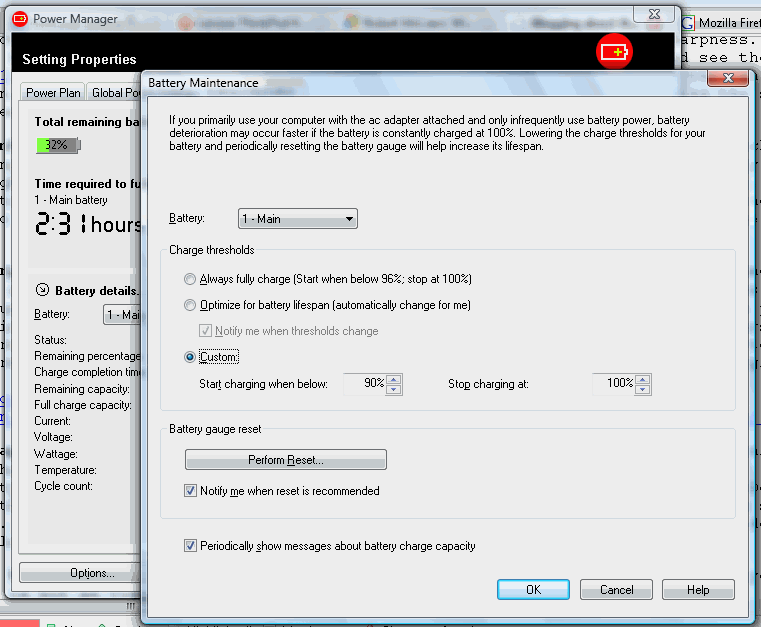The height and width of the screenshot is (627, 761).
Task: Open Help for Battery Maintenance
Action: (x=698, y=590)
